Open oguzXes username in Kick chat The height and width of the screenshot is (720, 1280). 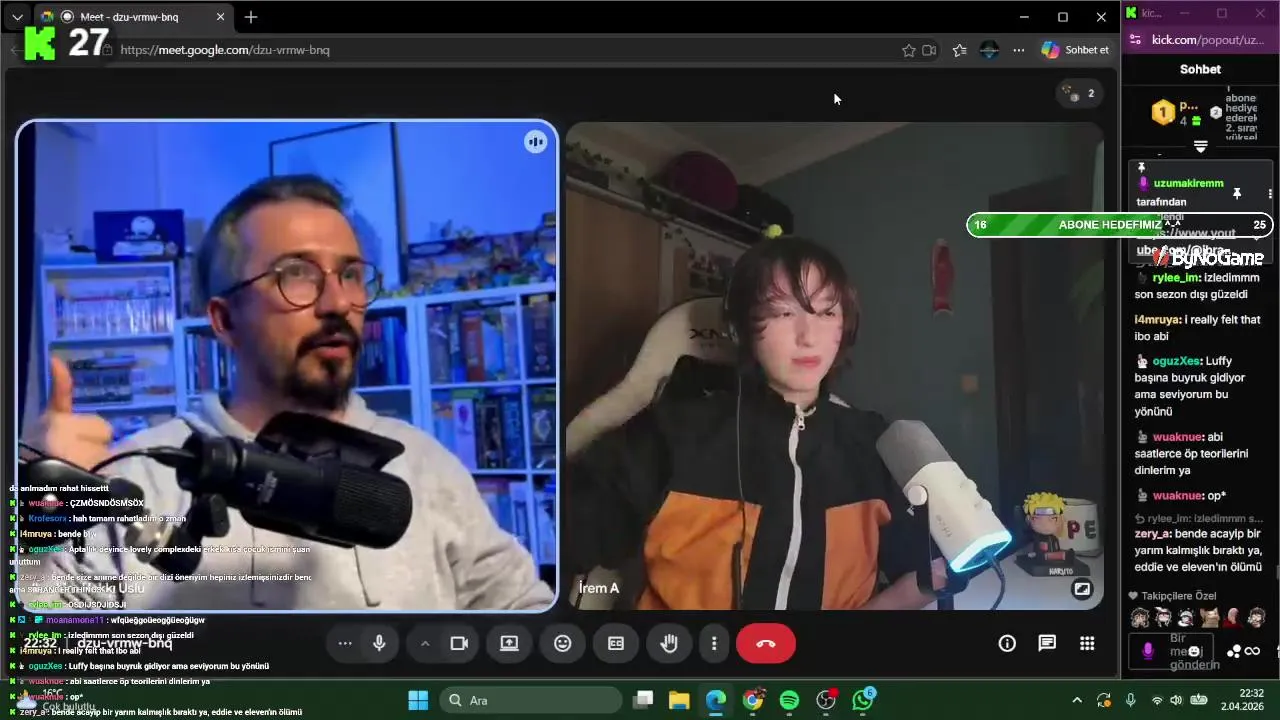pos(1176,361)
